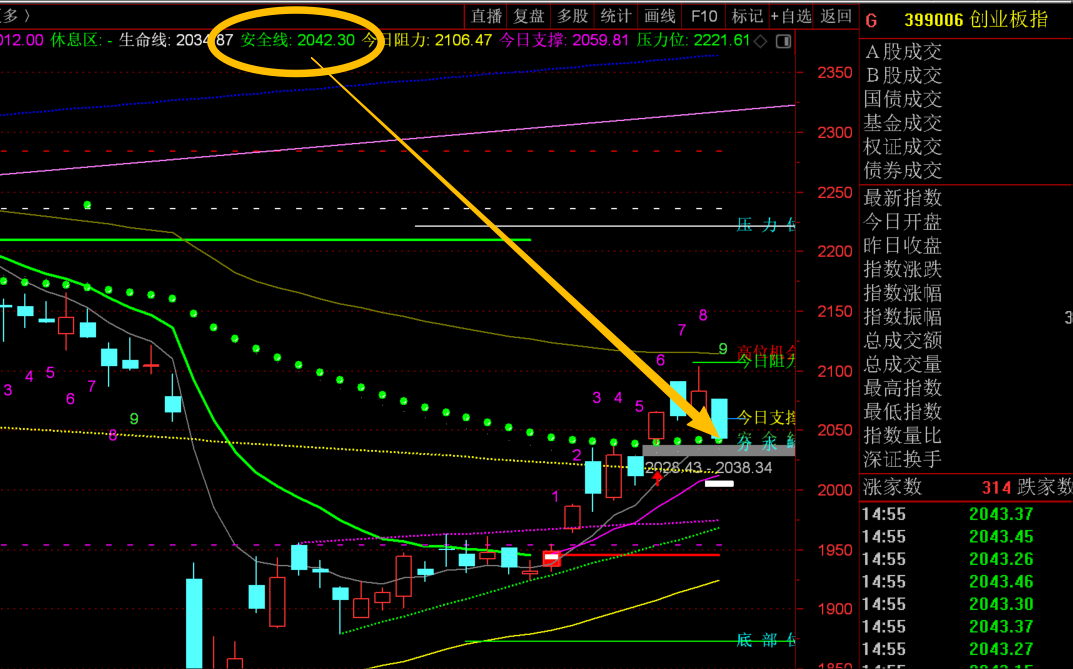Viewport: 1073px width, 669px height.
Task: Click the 压力位 line label on chart
Action: 766,225
